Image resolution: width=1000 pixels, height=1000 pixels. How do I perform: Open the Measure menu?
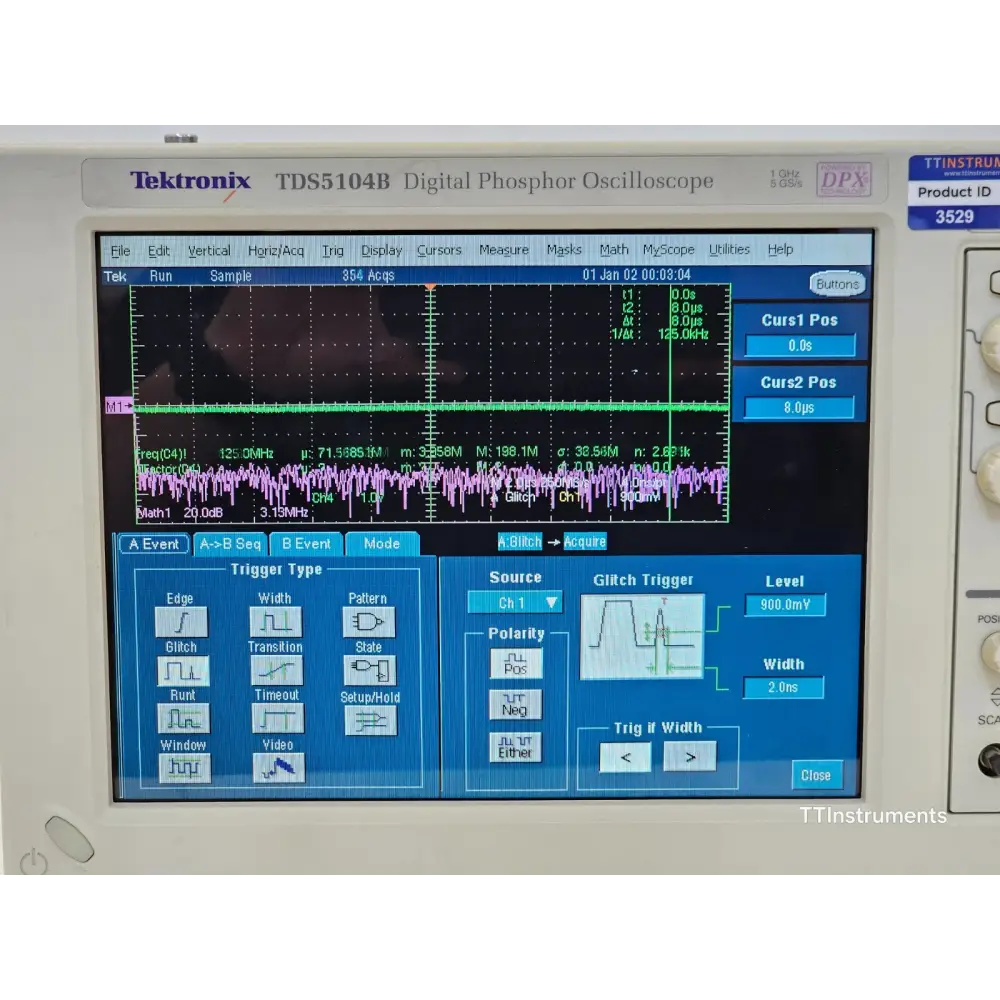504,250
